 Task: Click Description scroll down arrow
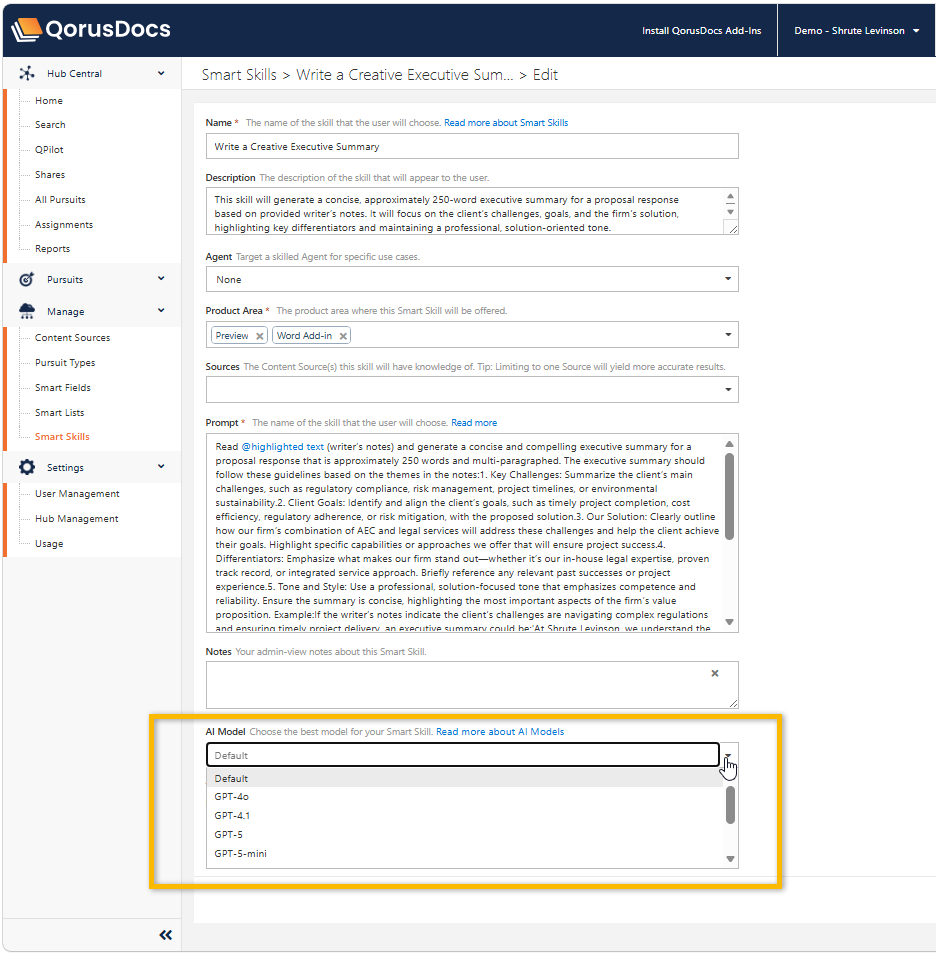click(x=730, y=212)
